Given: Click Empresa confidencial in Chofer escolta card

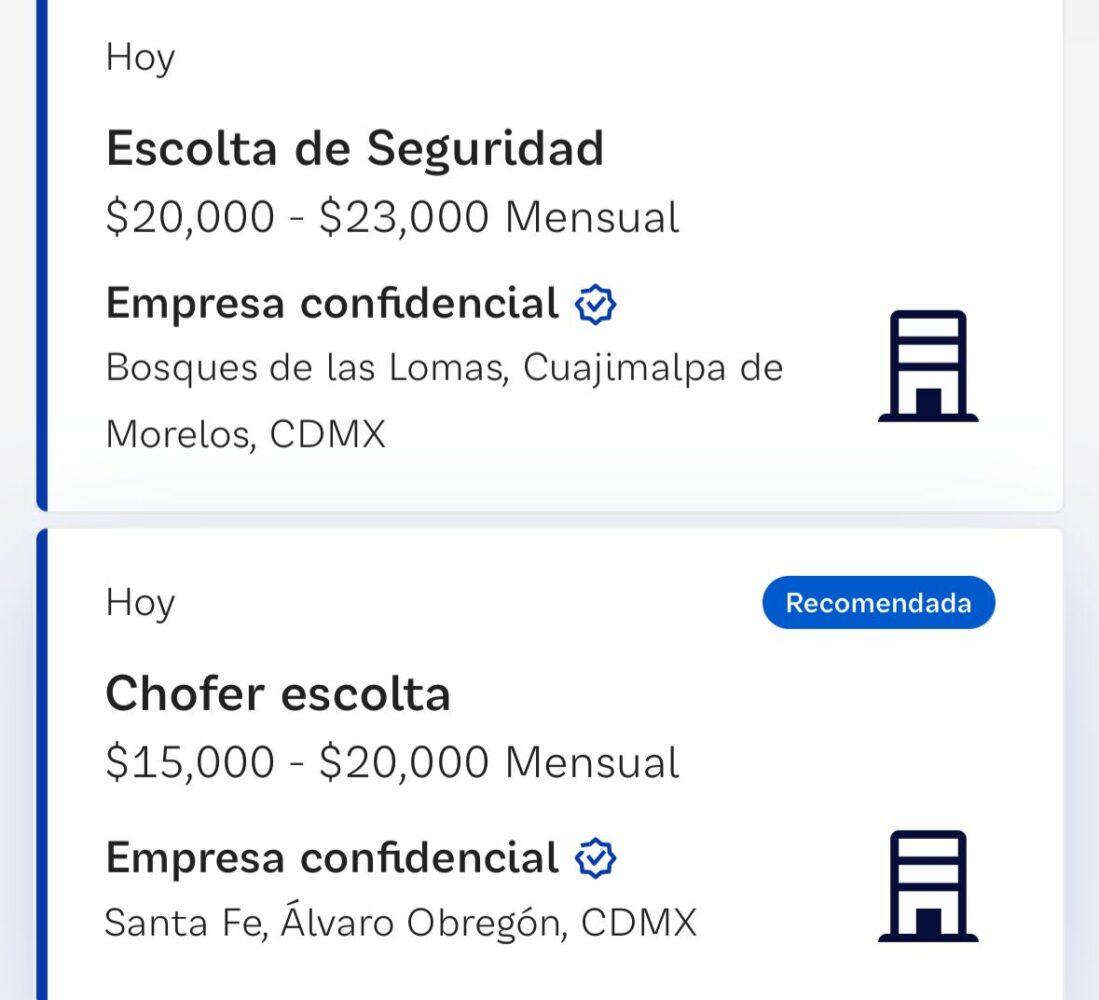Looking at the screenshot, I should tap(332, 858).
